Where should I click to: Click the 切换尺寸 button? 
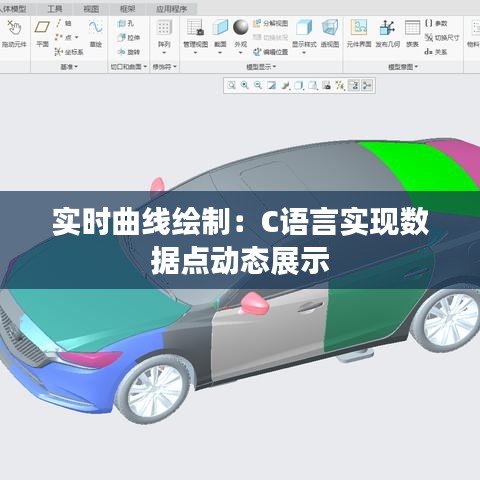(443, 38)
